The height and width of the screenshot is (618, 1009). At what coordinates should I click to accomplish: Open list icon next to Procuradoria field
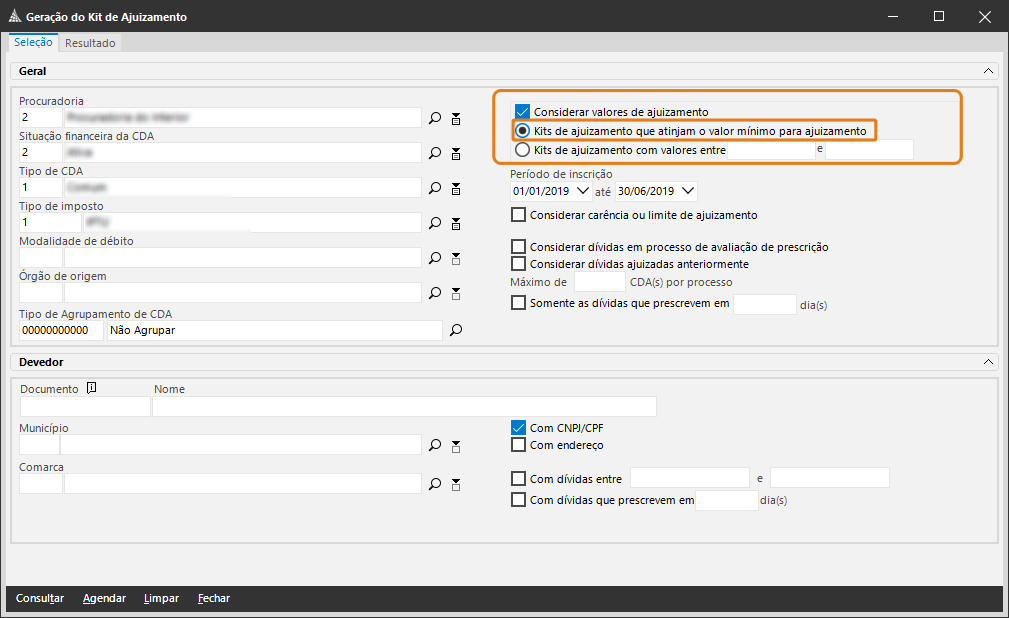point(456,118)
